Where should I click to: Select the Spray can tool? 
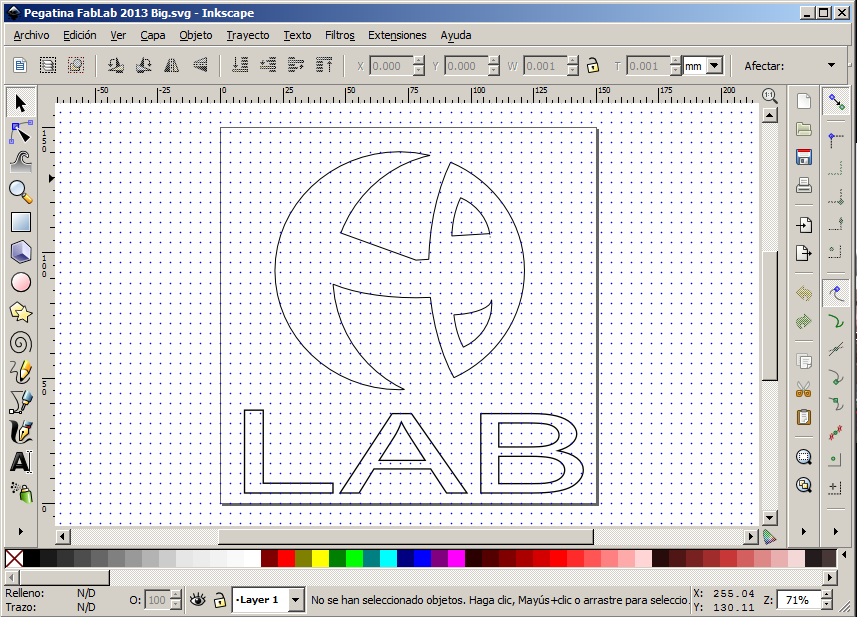[21, 492]
